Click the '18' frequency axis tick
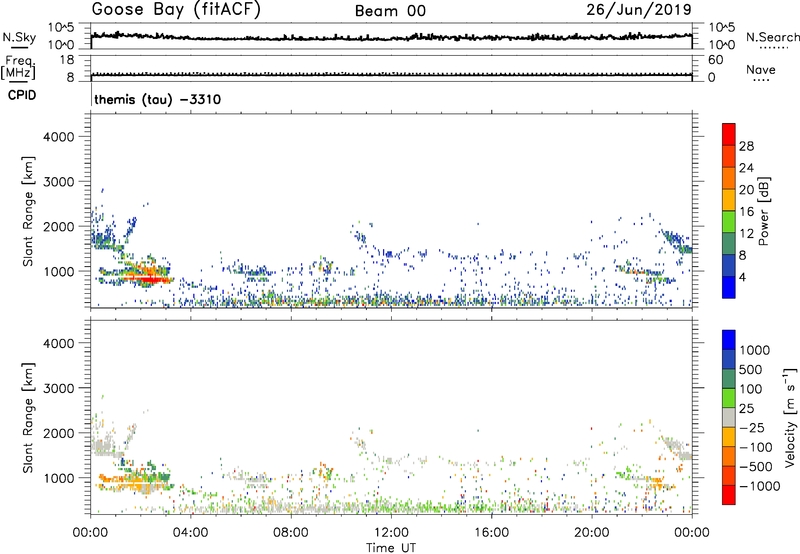 click(66, 60)
